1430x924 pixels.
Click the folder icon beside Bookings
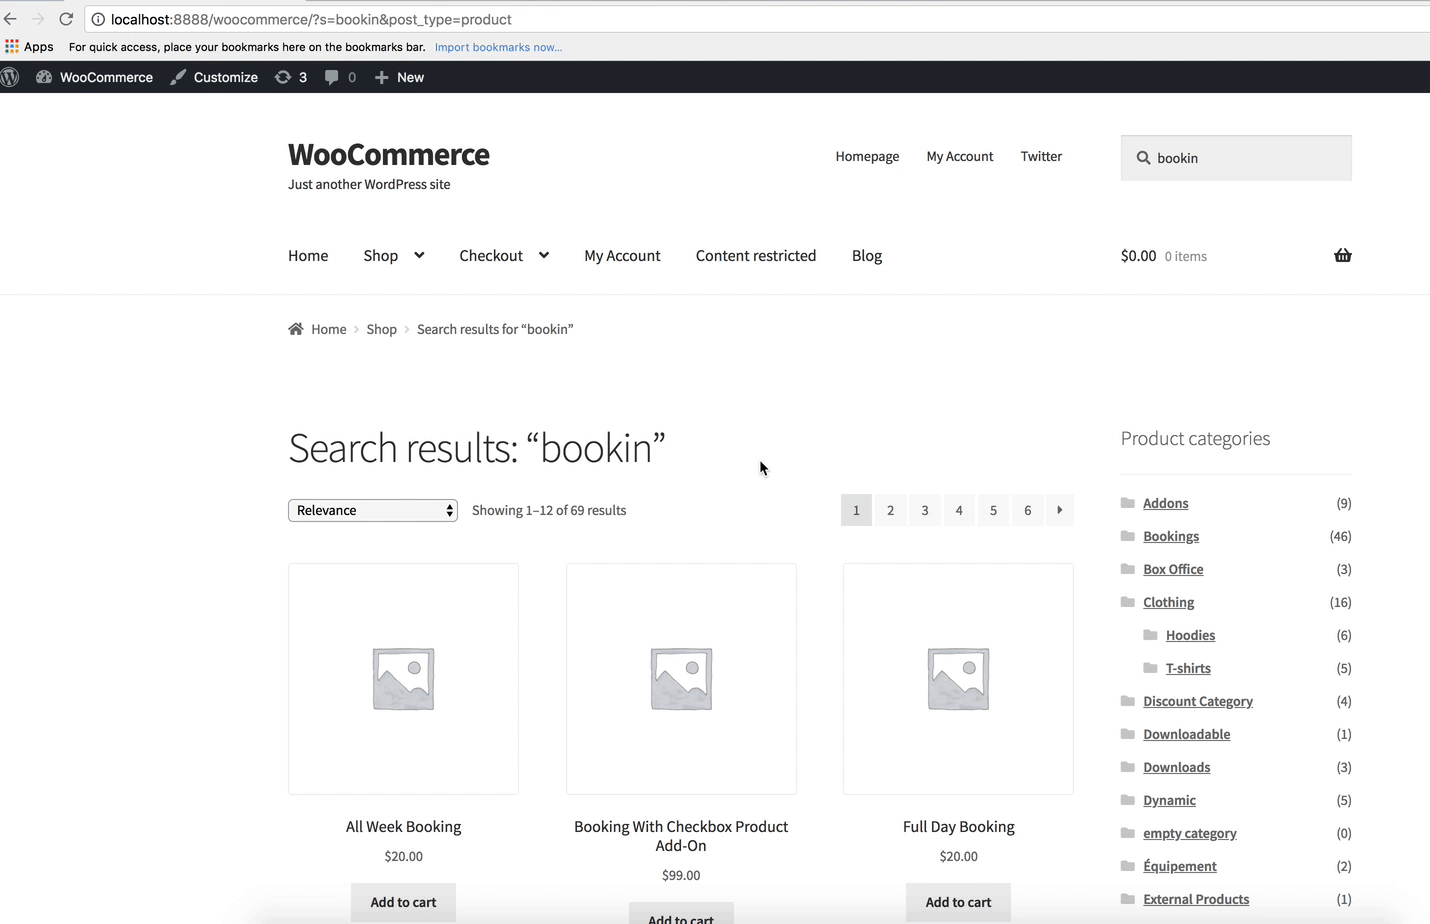pos(1128,536)
